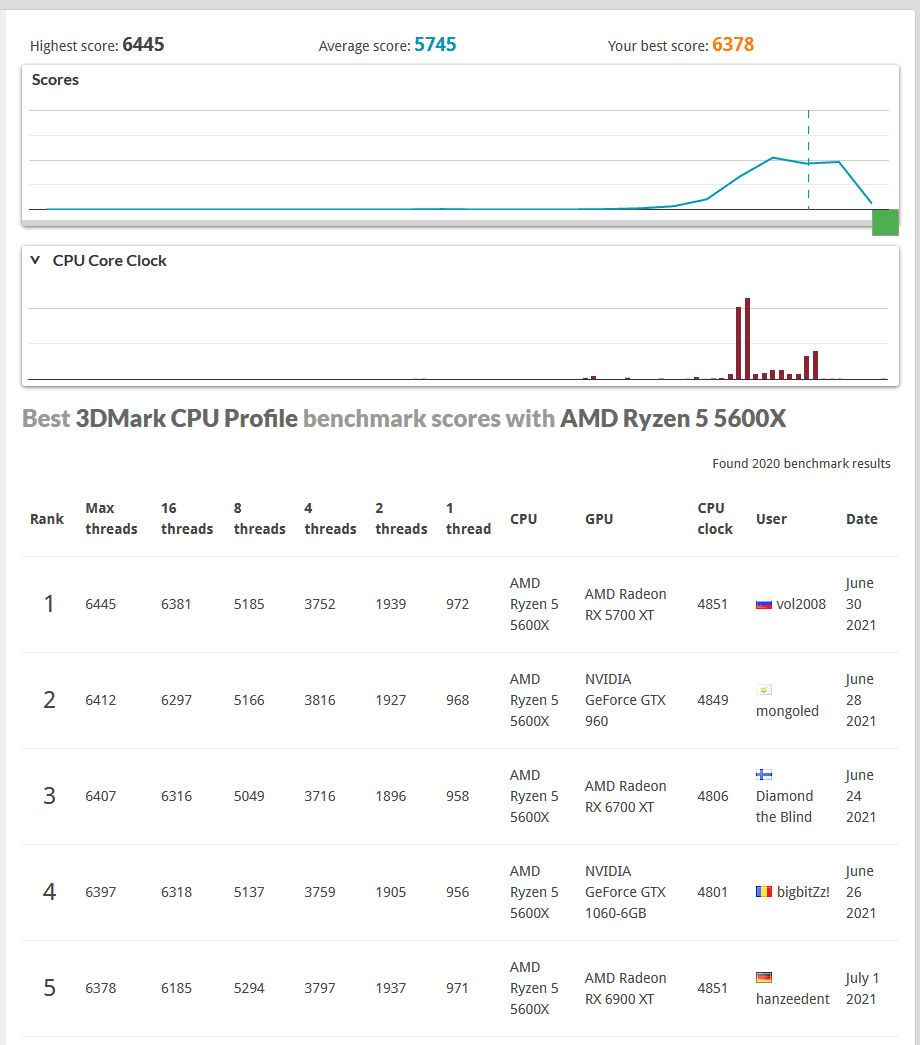Click the 16 threads column header
This screenshot has width=920, height=1045.
(187, 519)
